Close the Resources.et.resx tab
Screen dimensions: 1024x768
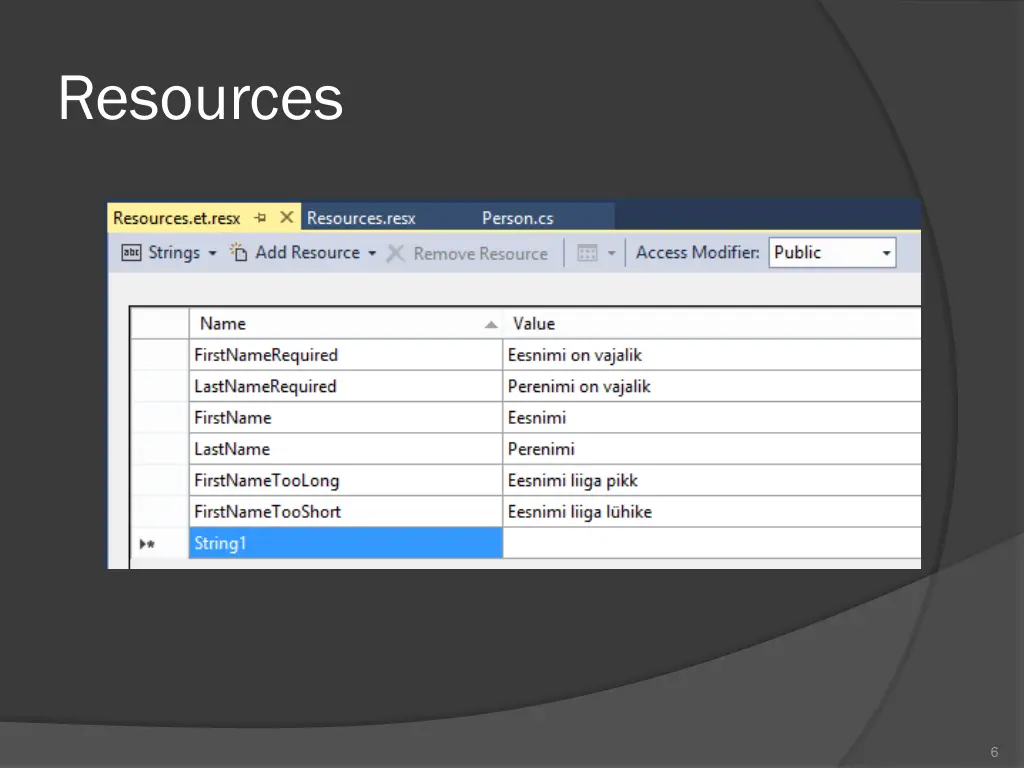click(287, 216)
